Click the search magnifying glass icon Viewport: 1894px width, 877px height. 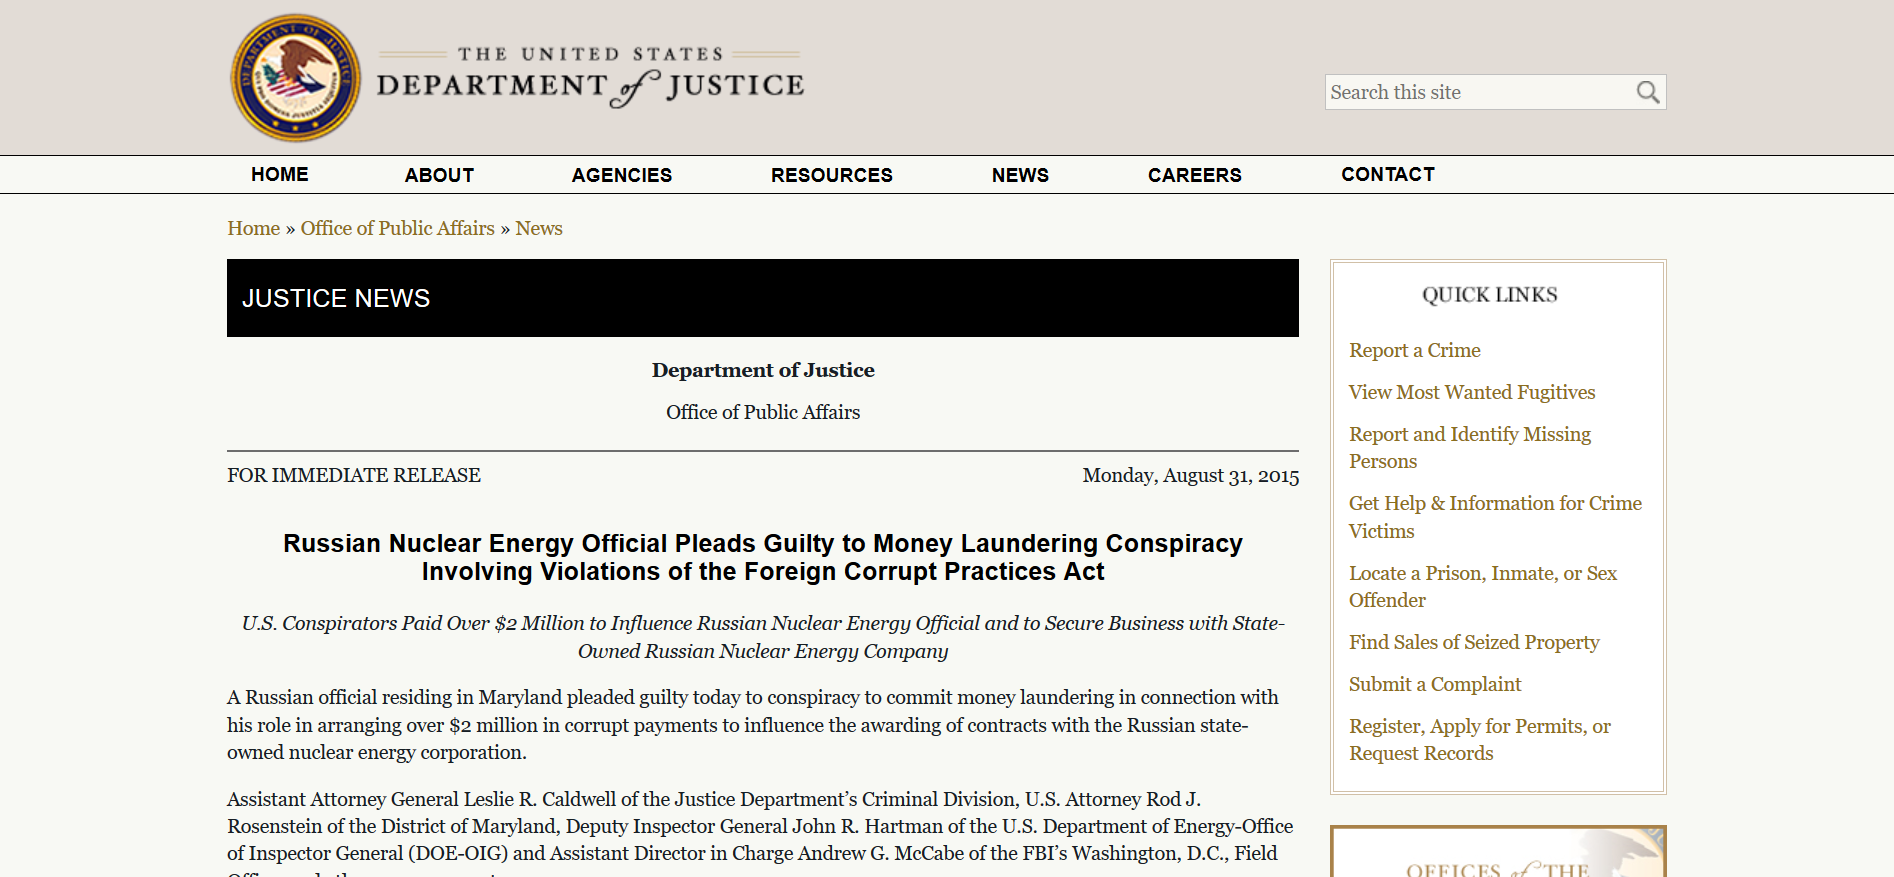[1647, 92]
